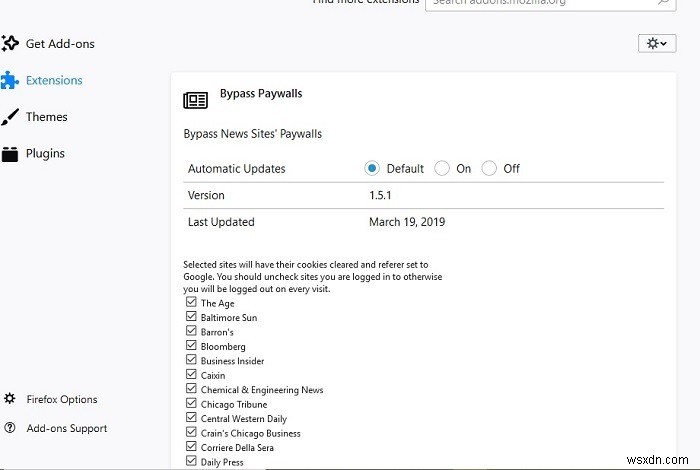Uncheck Chemical & Engineering News checkbox
The height and width of the screenshot is (470, 700).
(x=191, y=388)
